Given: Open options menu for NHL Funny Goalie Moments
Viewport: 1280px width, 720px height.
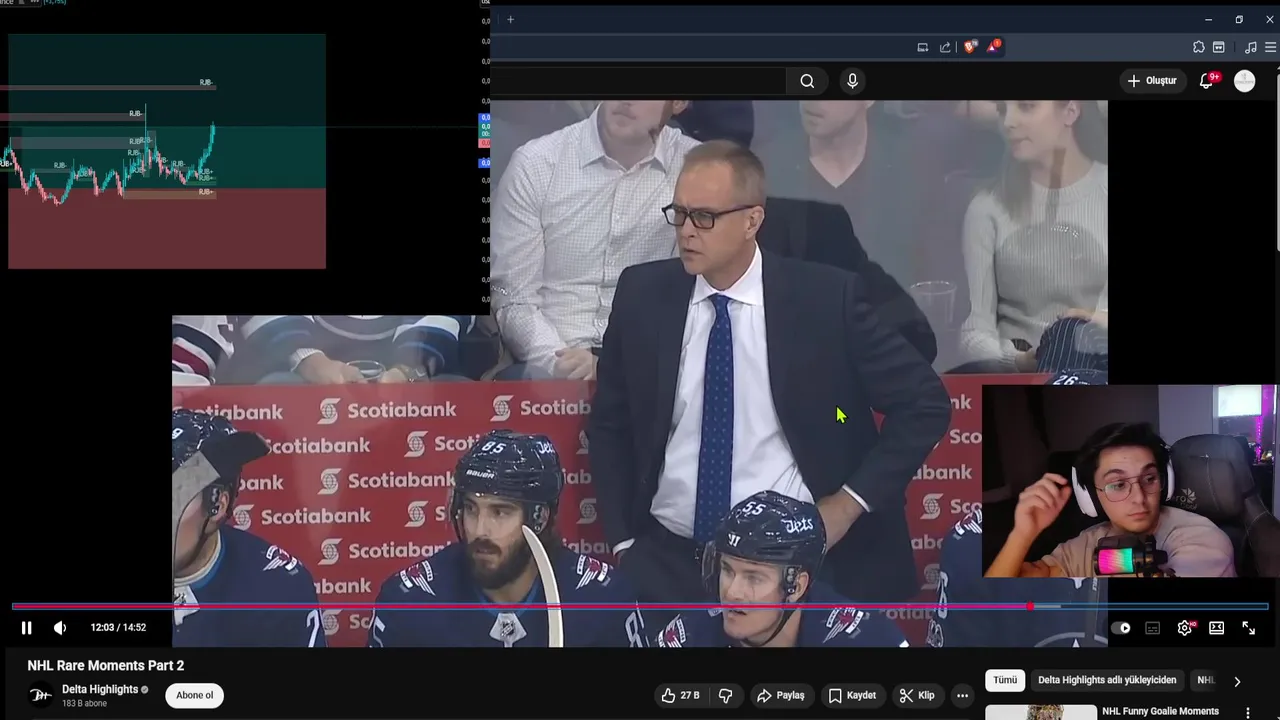Looking at the screenshot, I should pos(1248,713).
